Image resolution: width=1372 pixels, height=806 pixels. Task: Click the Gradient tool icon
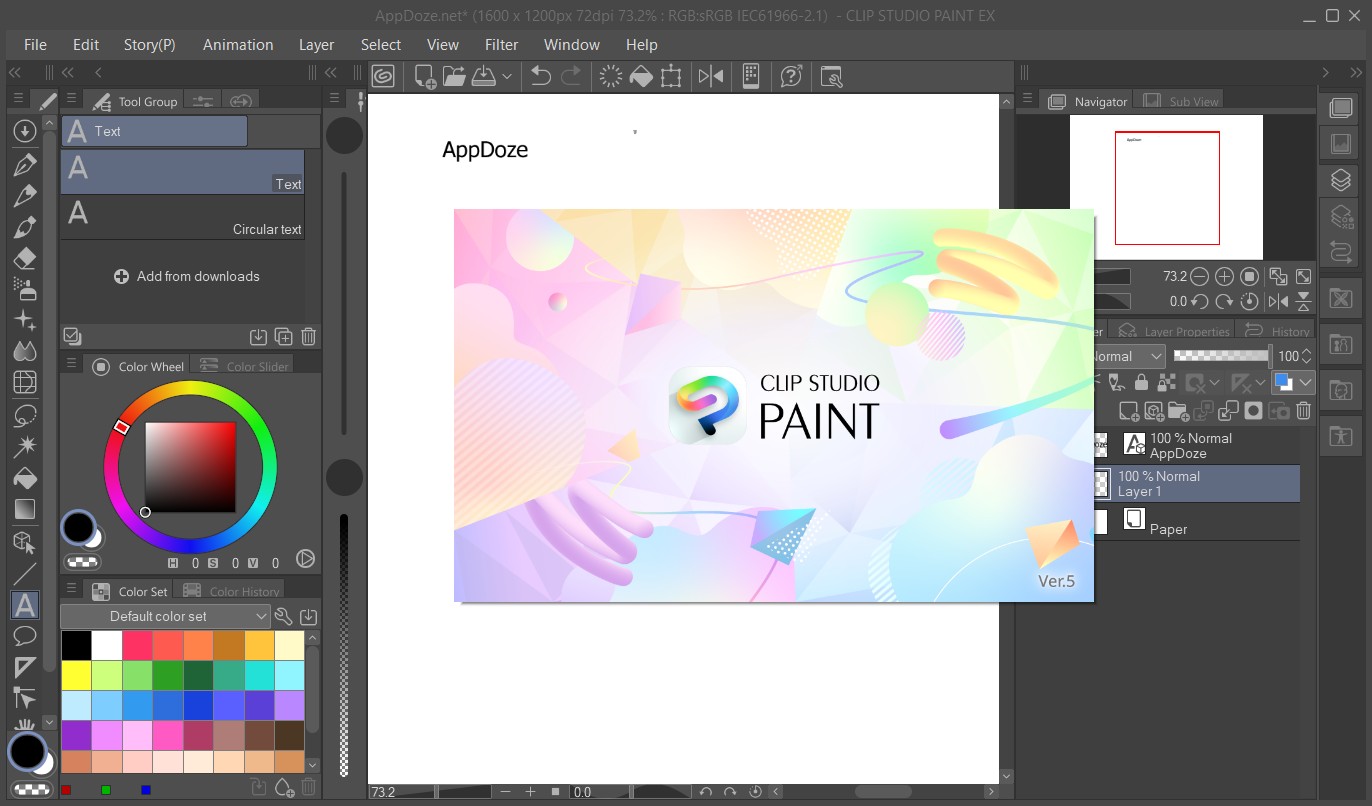click(25, 509)
